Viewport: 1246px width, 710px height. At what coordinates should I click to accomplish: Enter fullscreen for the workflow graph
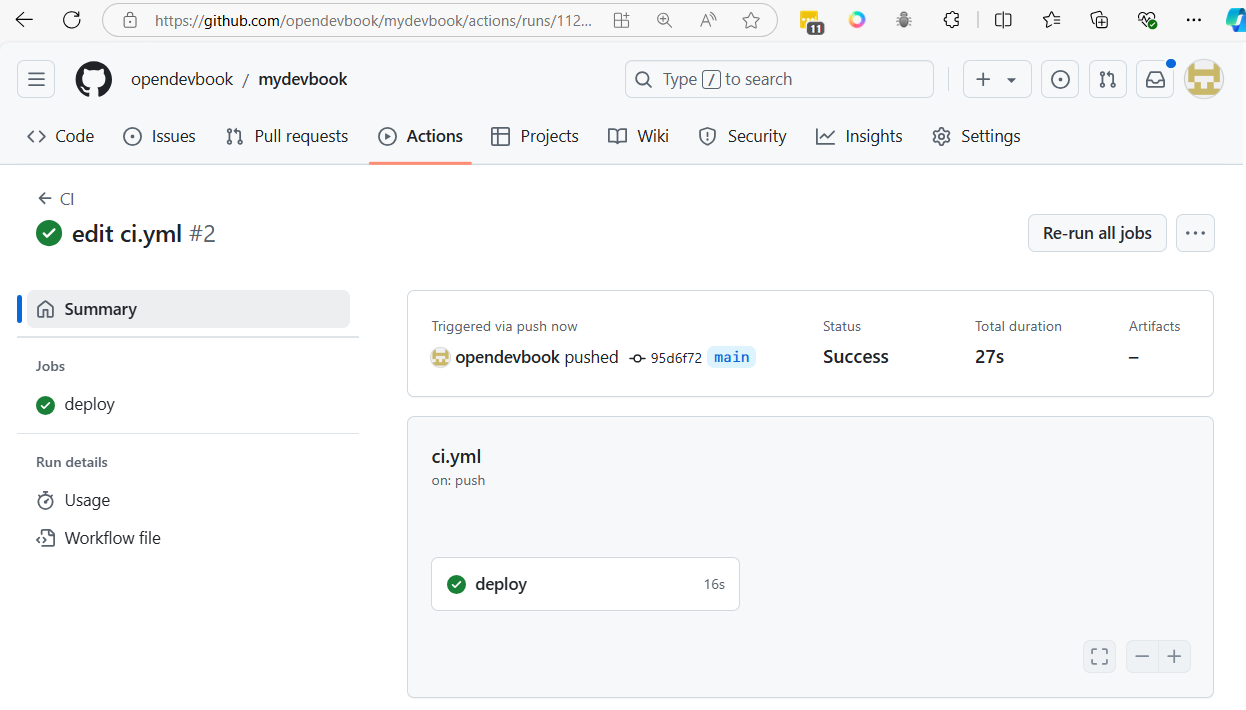(x=1099, y=657)
